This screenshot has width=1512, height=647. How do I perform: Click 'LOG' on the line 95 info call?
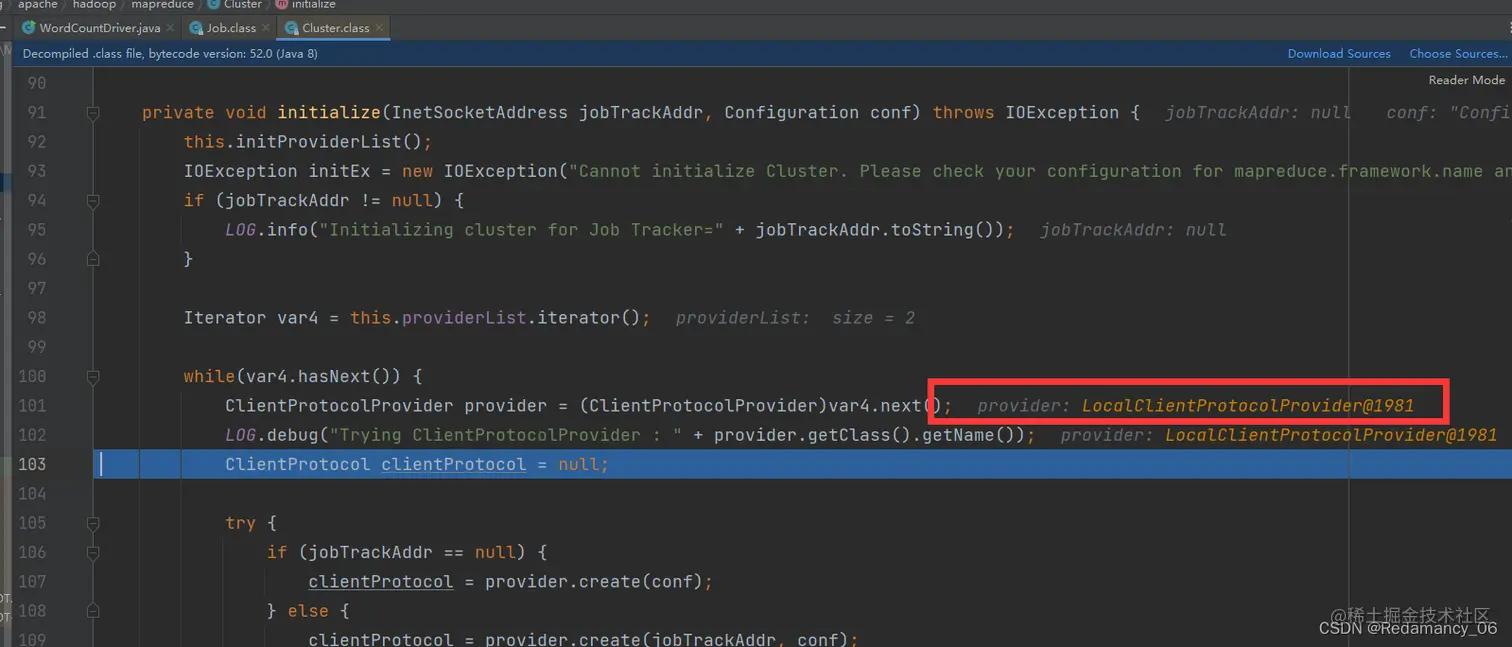(240, 230)
